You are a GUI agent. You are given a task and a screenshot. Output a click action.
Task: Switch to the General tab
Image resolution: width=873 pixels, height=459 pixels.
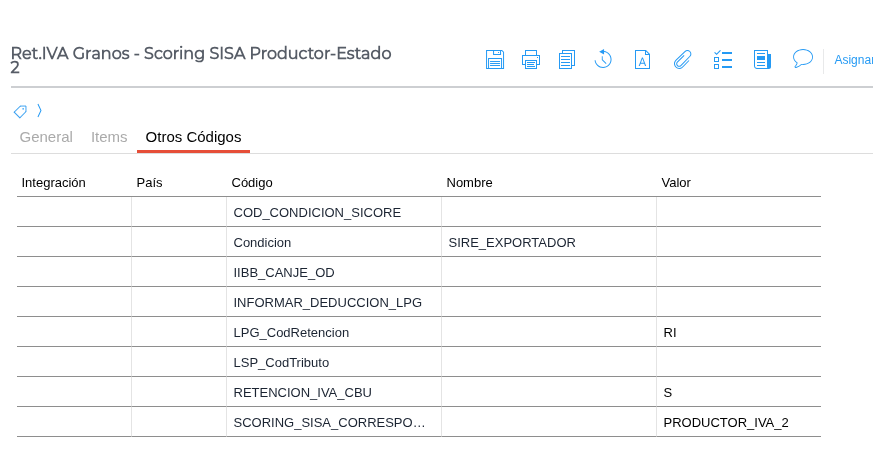[46, 137]
